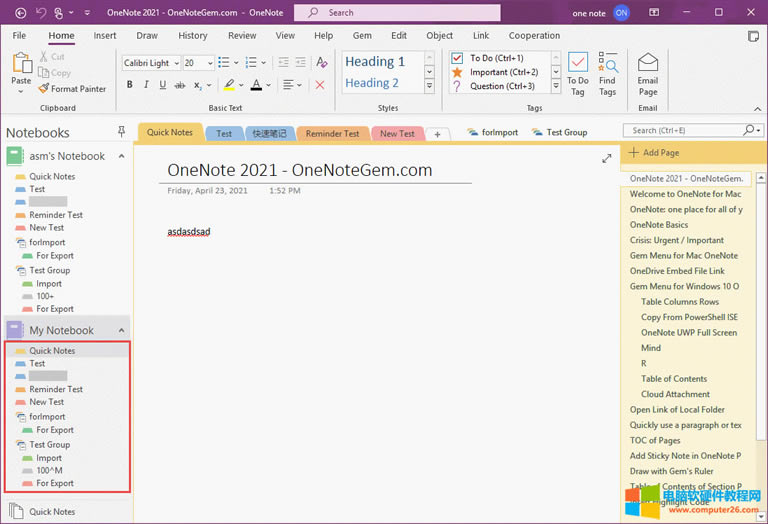Switch to the Reminder Test section tab
The image size is (768, 524).
click(331, 133)
